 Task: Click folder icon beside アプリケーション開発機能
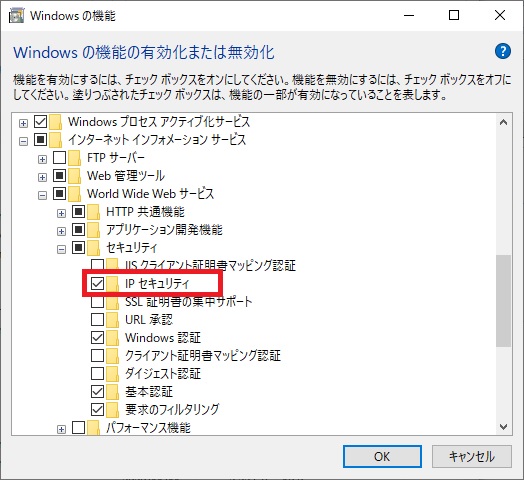pyautogui.click(x=94, y=230)
